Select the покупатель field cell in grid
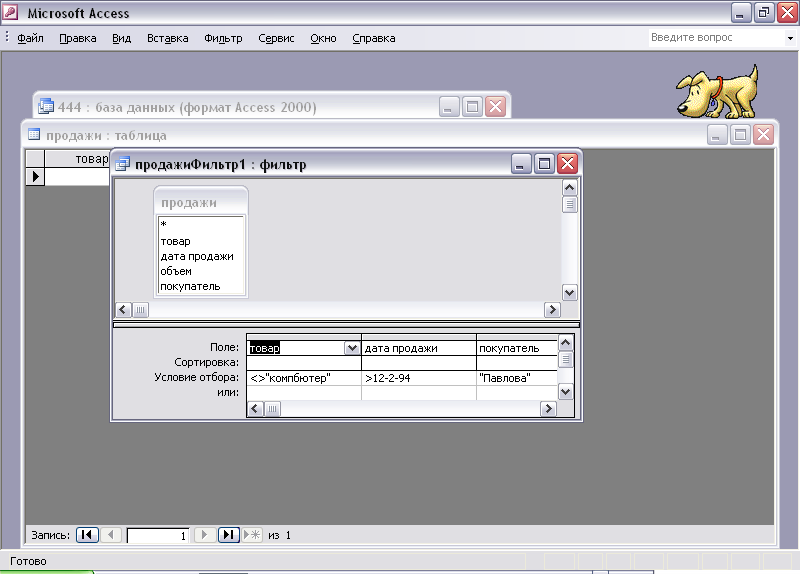Screen dimensions: 800x574 [x=517, y=348]
